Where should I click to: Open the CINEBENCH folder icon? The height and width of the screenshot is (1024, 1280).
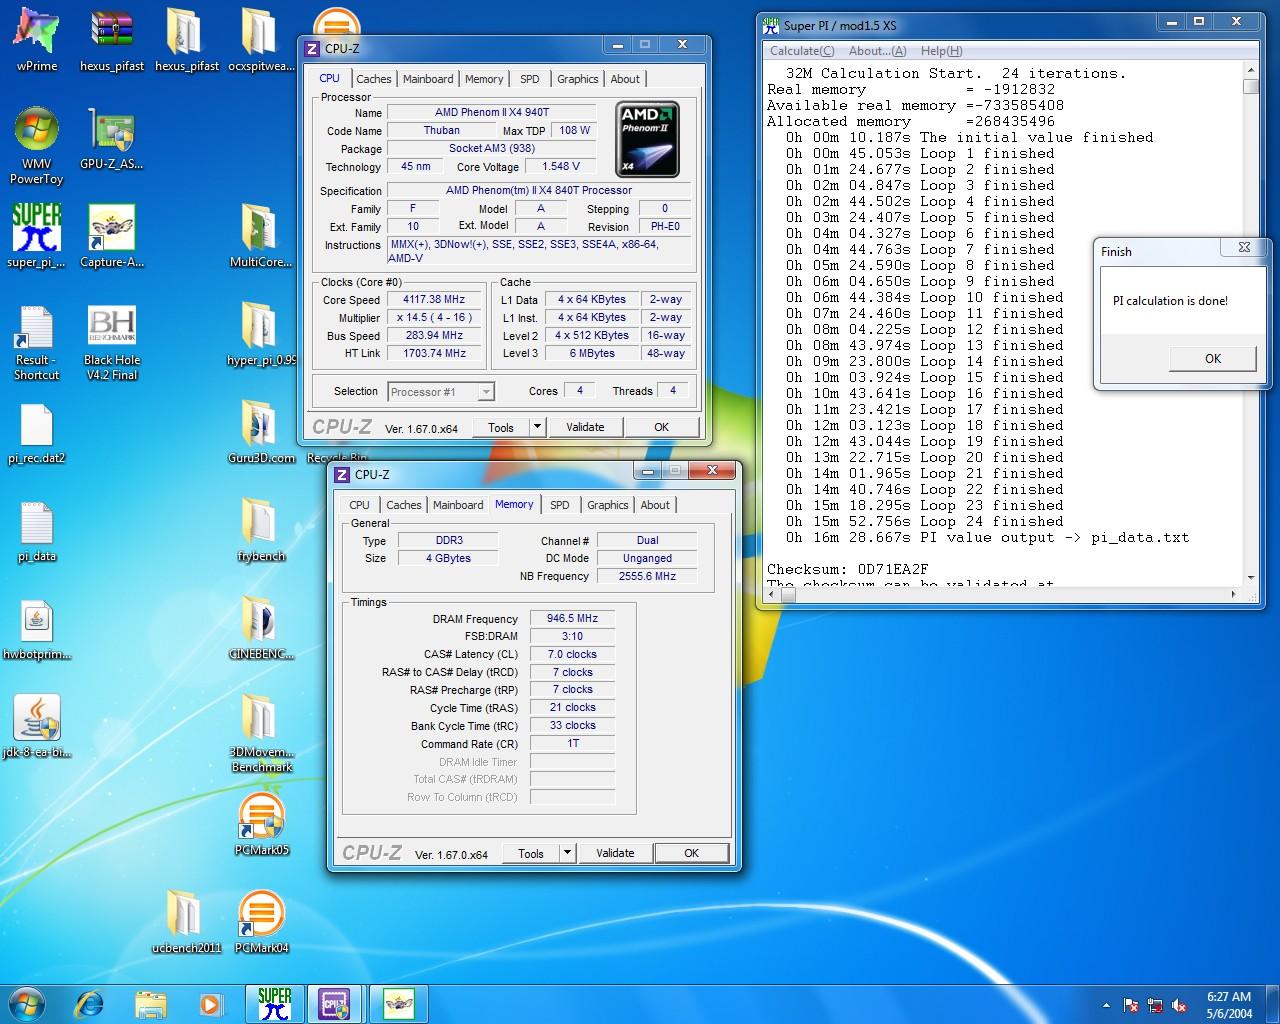pos(260,628)
